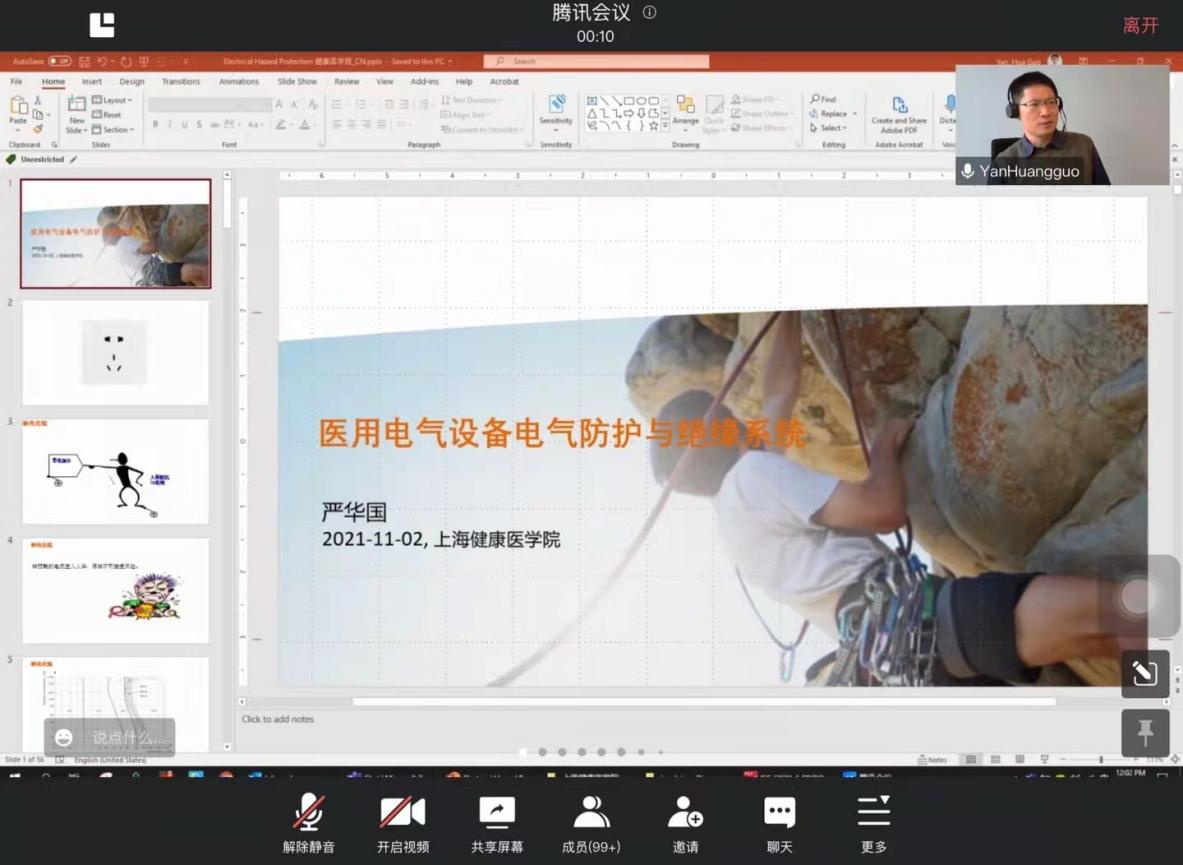Click the screen rotate icon on right
Viewport: 1183px width, 865px height.
[x=1145, y=674]
